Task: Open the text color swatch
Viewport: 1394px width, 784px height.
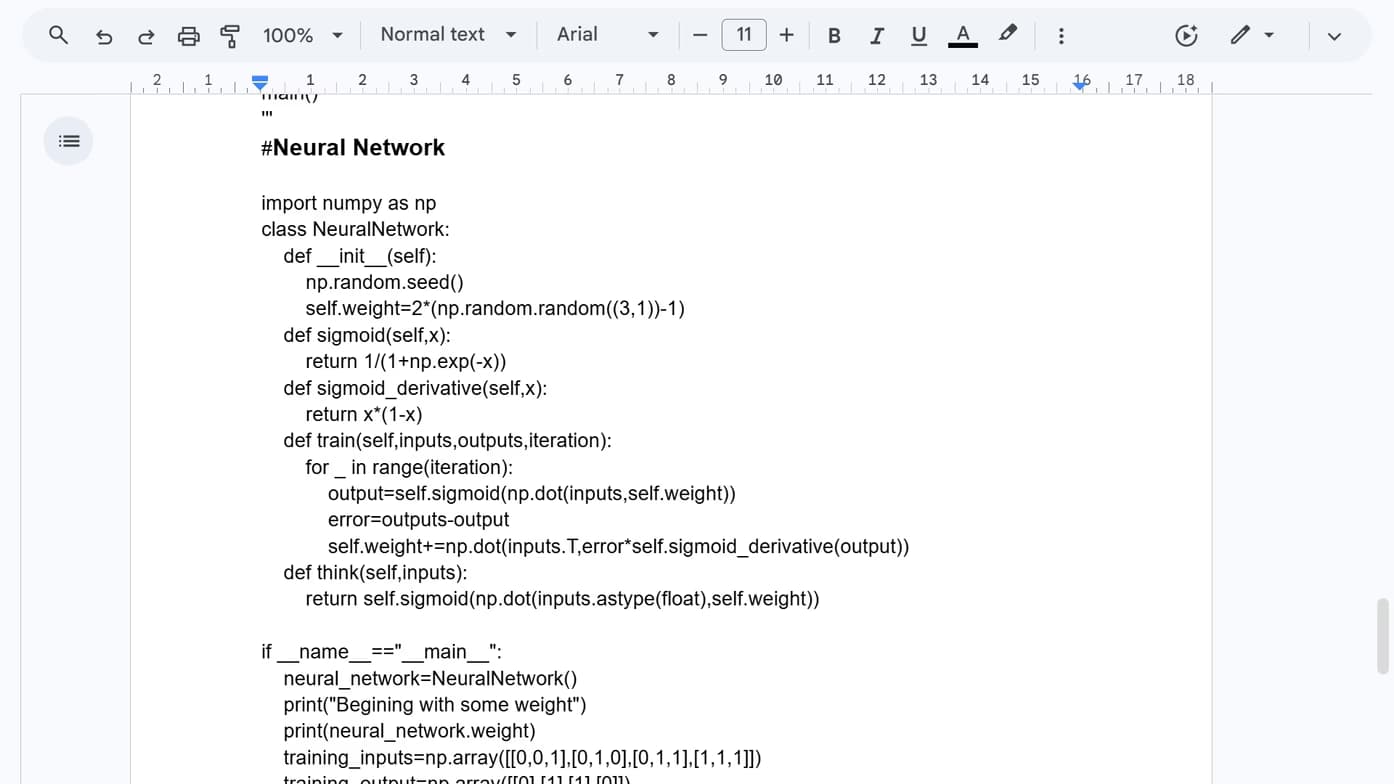Action: coord(962,34)
